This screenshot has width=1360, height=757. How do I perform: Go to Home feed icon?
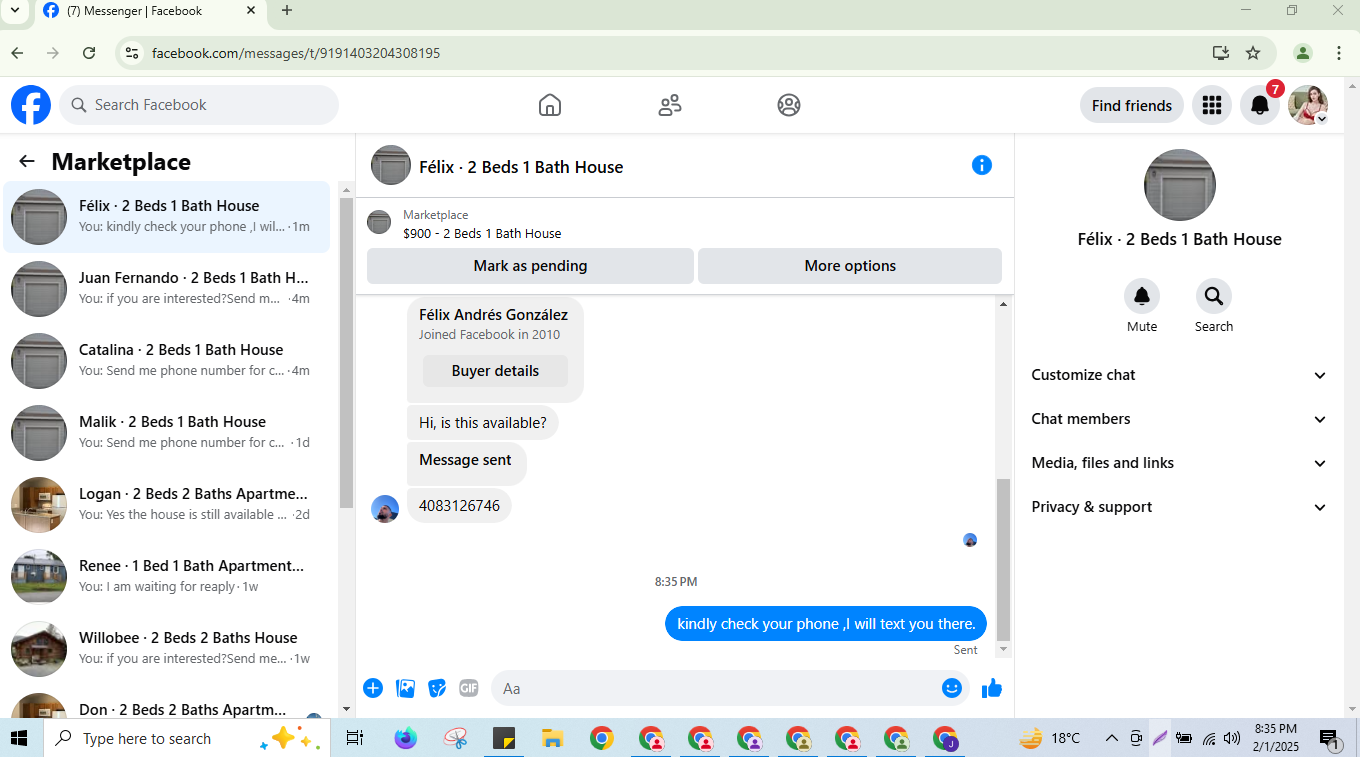(x=549, y=105)
